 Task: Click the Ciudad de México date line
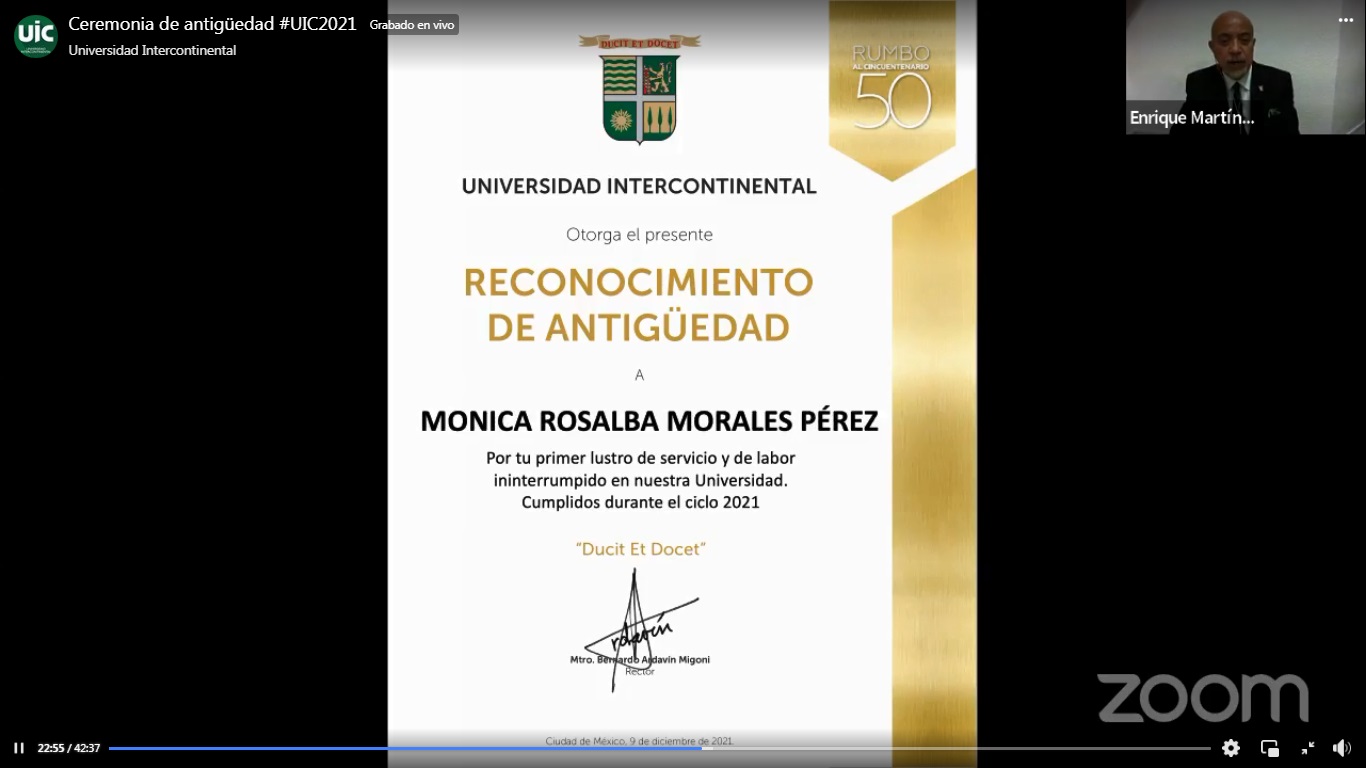[639, 741]
